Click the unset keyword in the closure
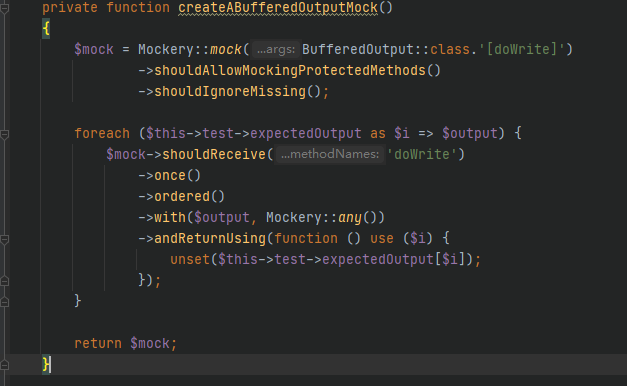This screenshot has width=627, height=386. click(x=190, y=260)
